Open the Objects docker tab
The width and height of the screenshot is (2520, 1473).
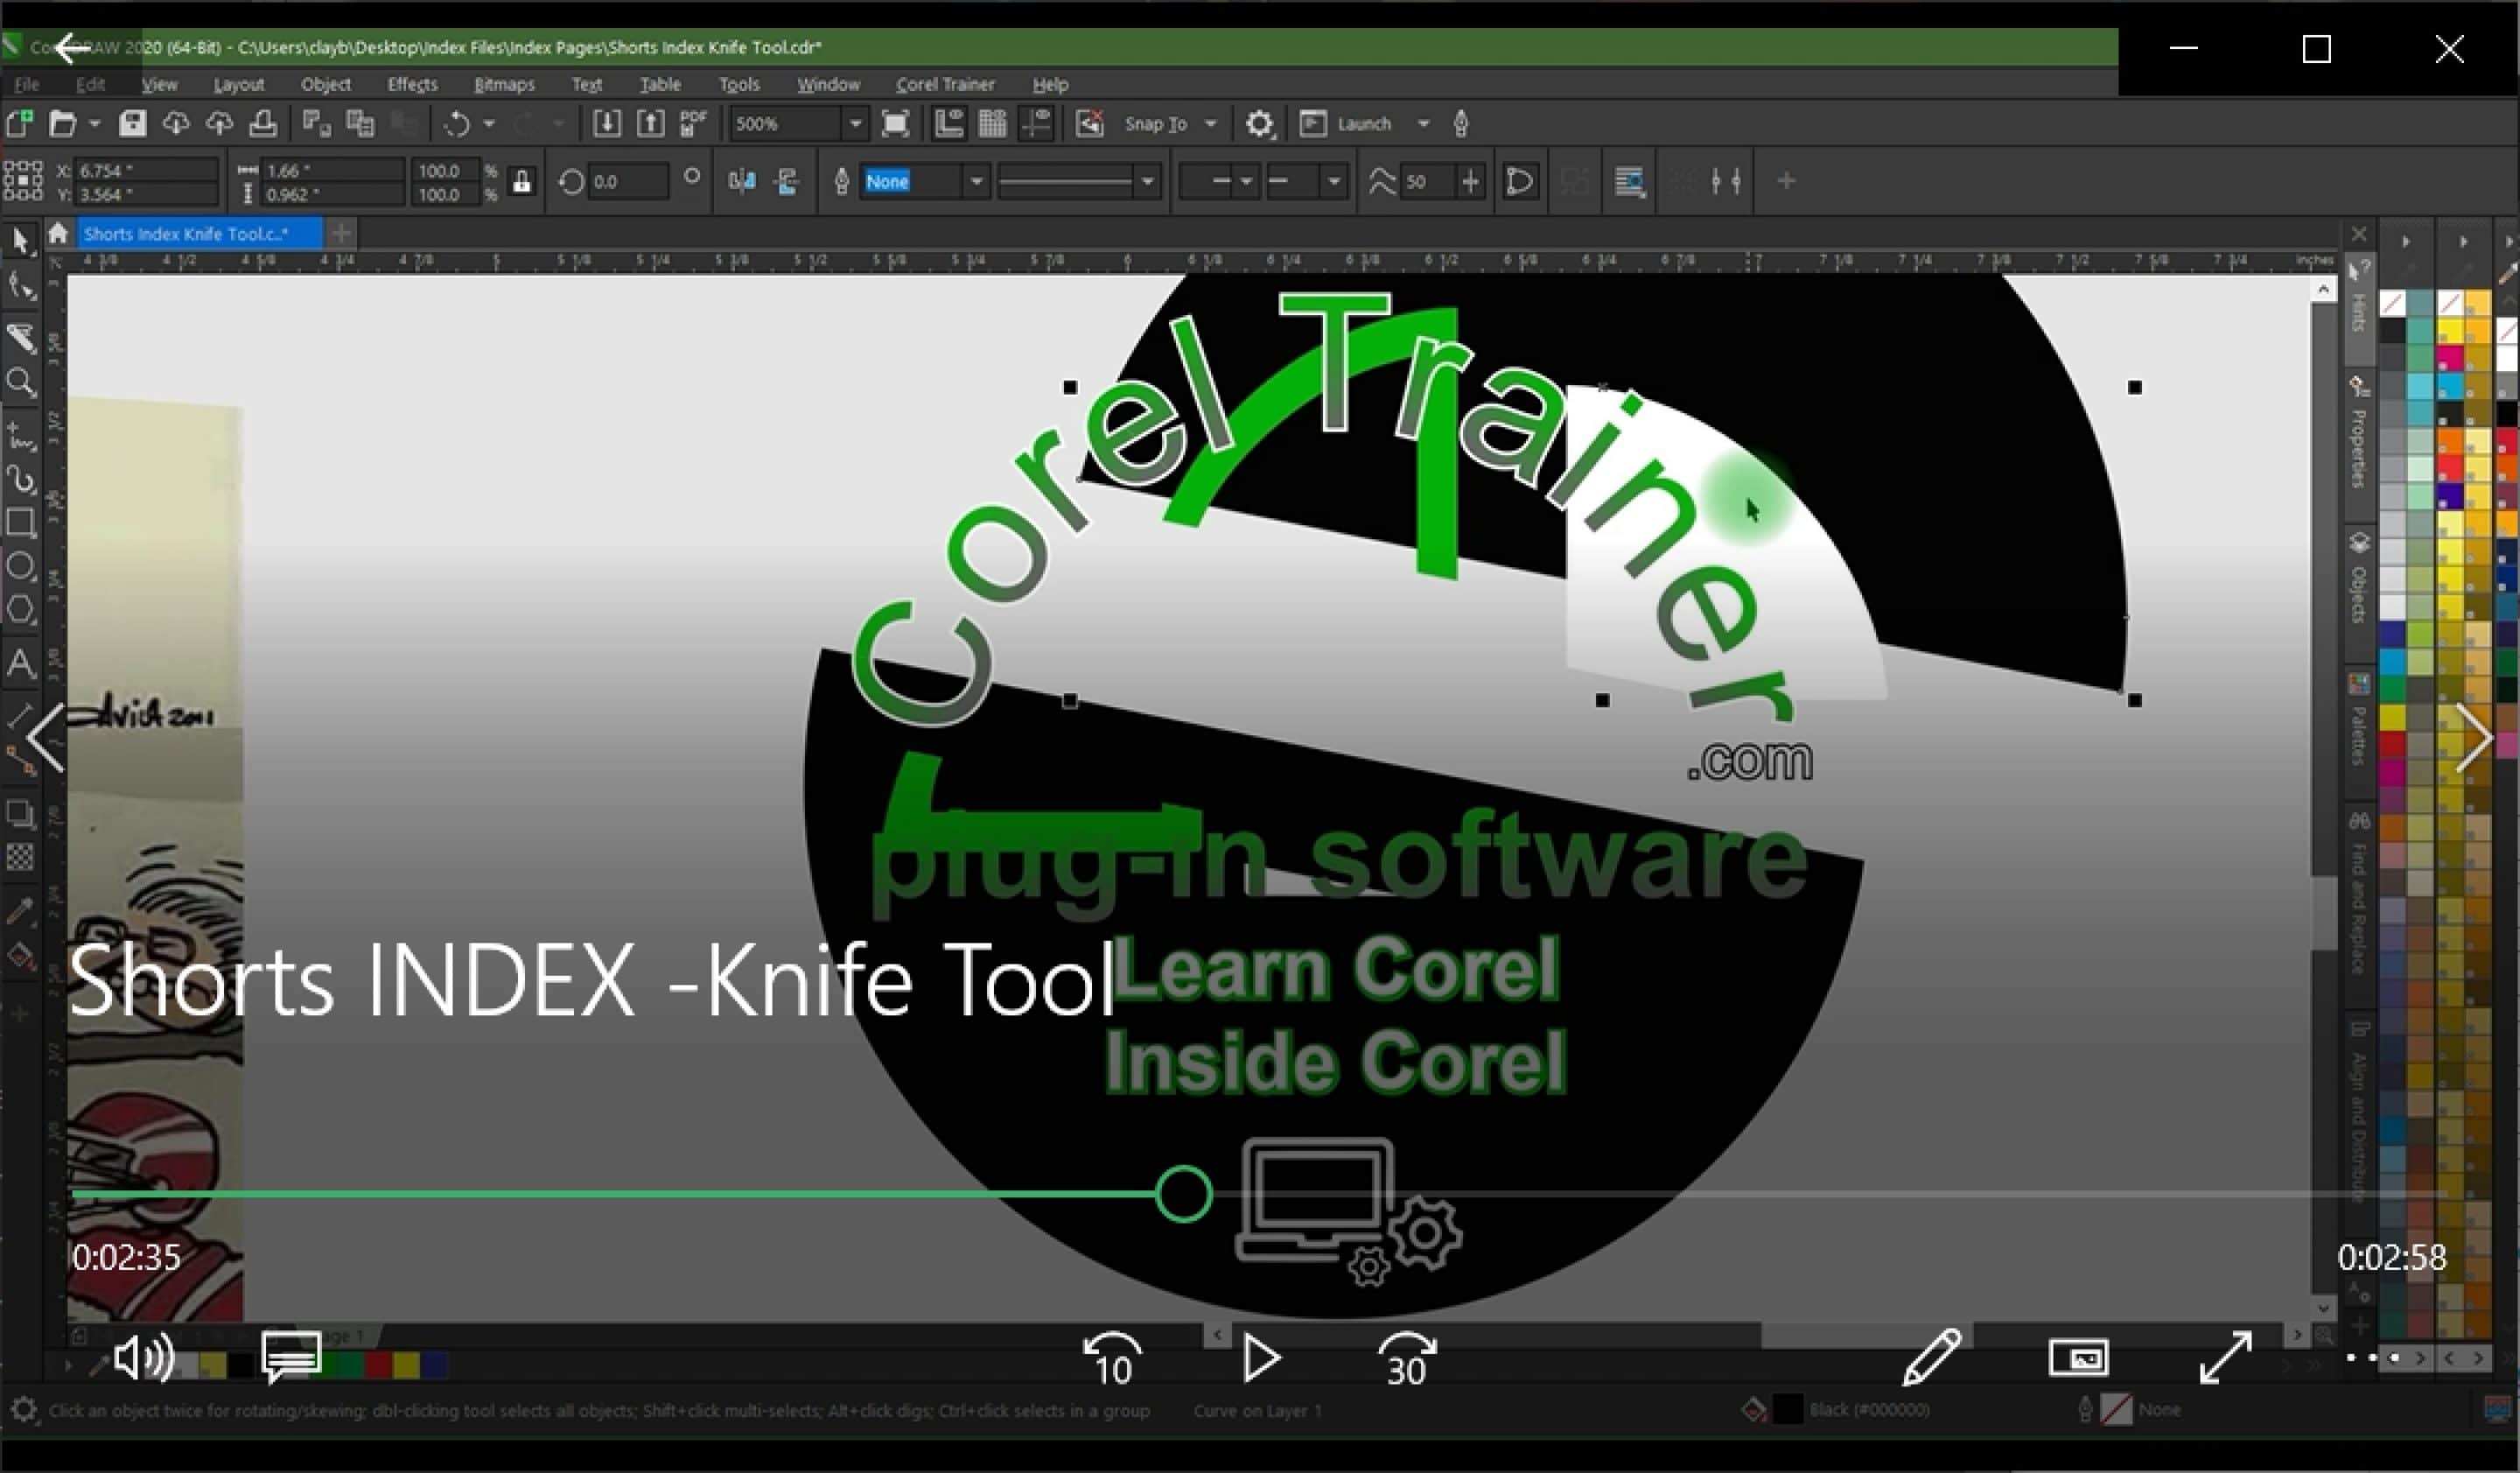(2360, 578)
